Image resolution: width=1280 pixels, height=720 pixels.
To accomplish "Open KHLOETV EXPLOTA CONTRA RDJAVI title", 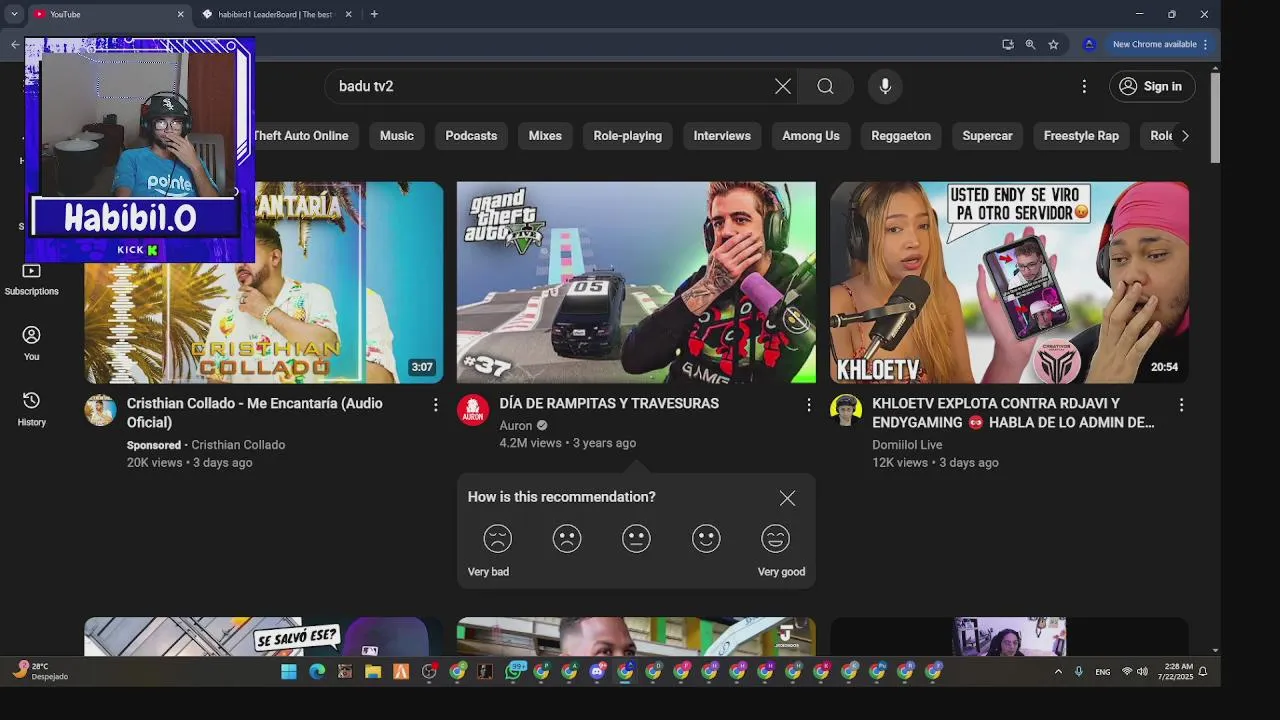I will pos(1013,413).
